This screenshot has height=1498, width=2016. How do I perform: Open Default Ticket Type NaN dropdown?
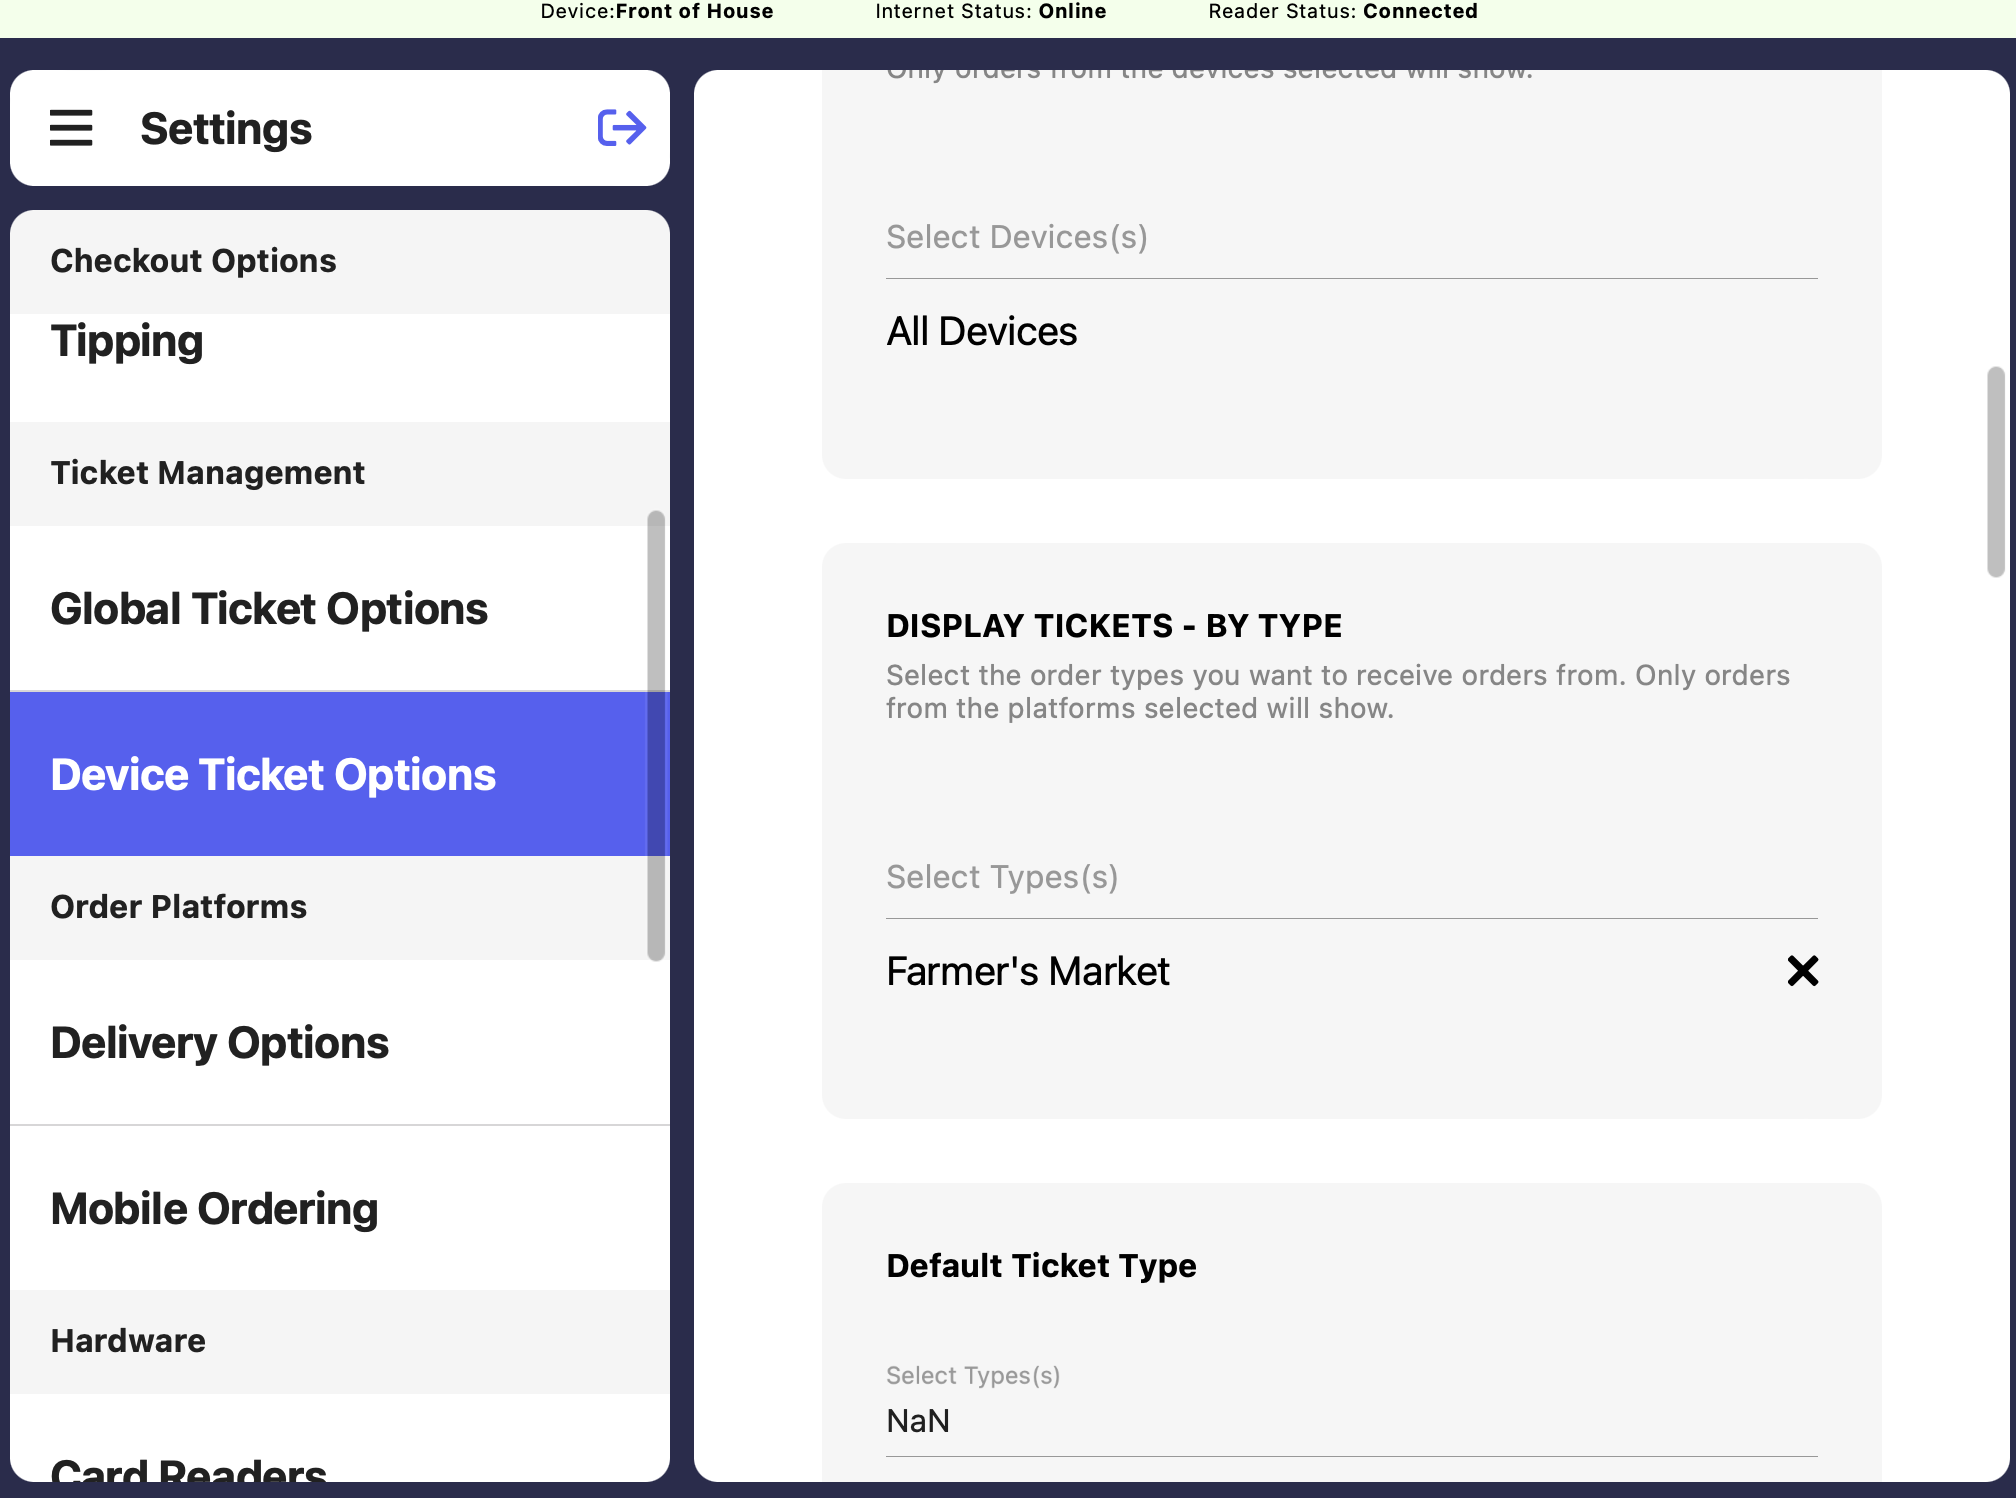pyautogui.click(x=1350, y=1420)
